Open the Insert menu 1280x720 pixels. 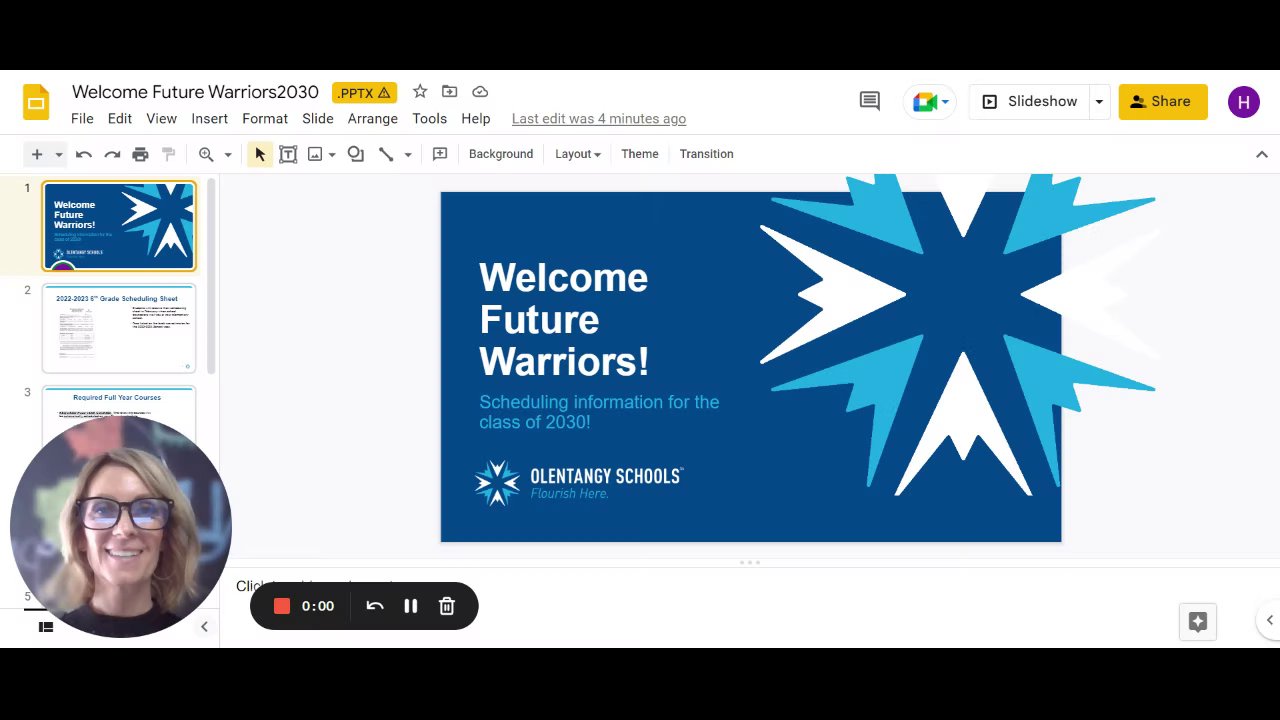tap(210, 118)
